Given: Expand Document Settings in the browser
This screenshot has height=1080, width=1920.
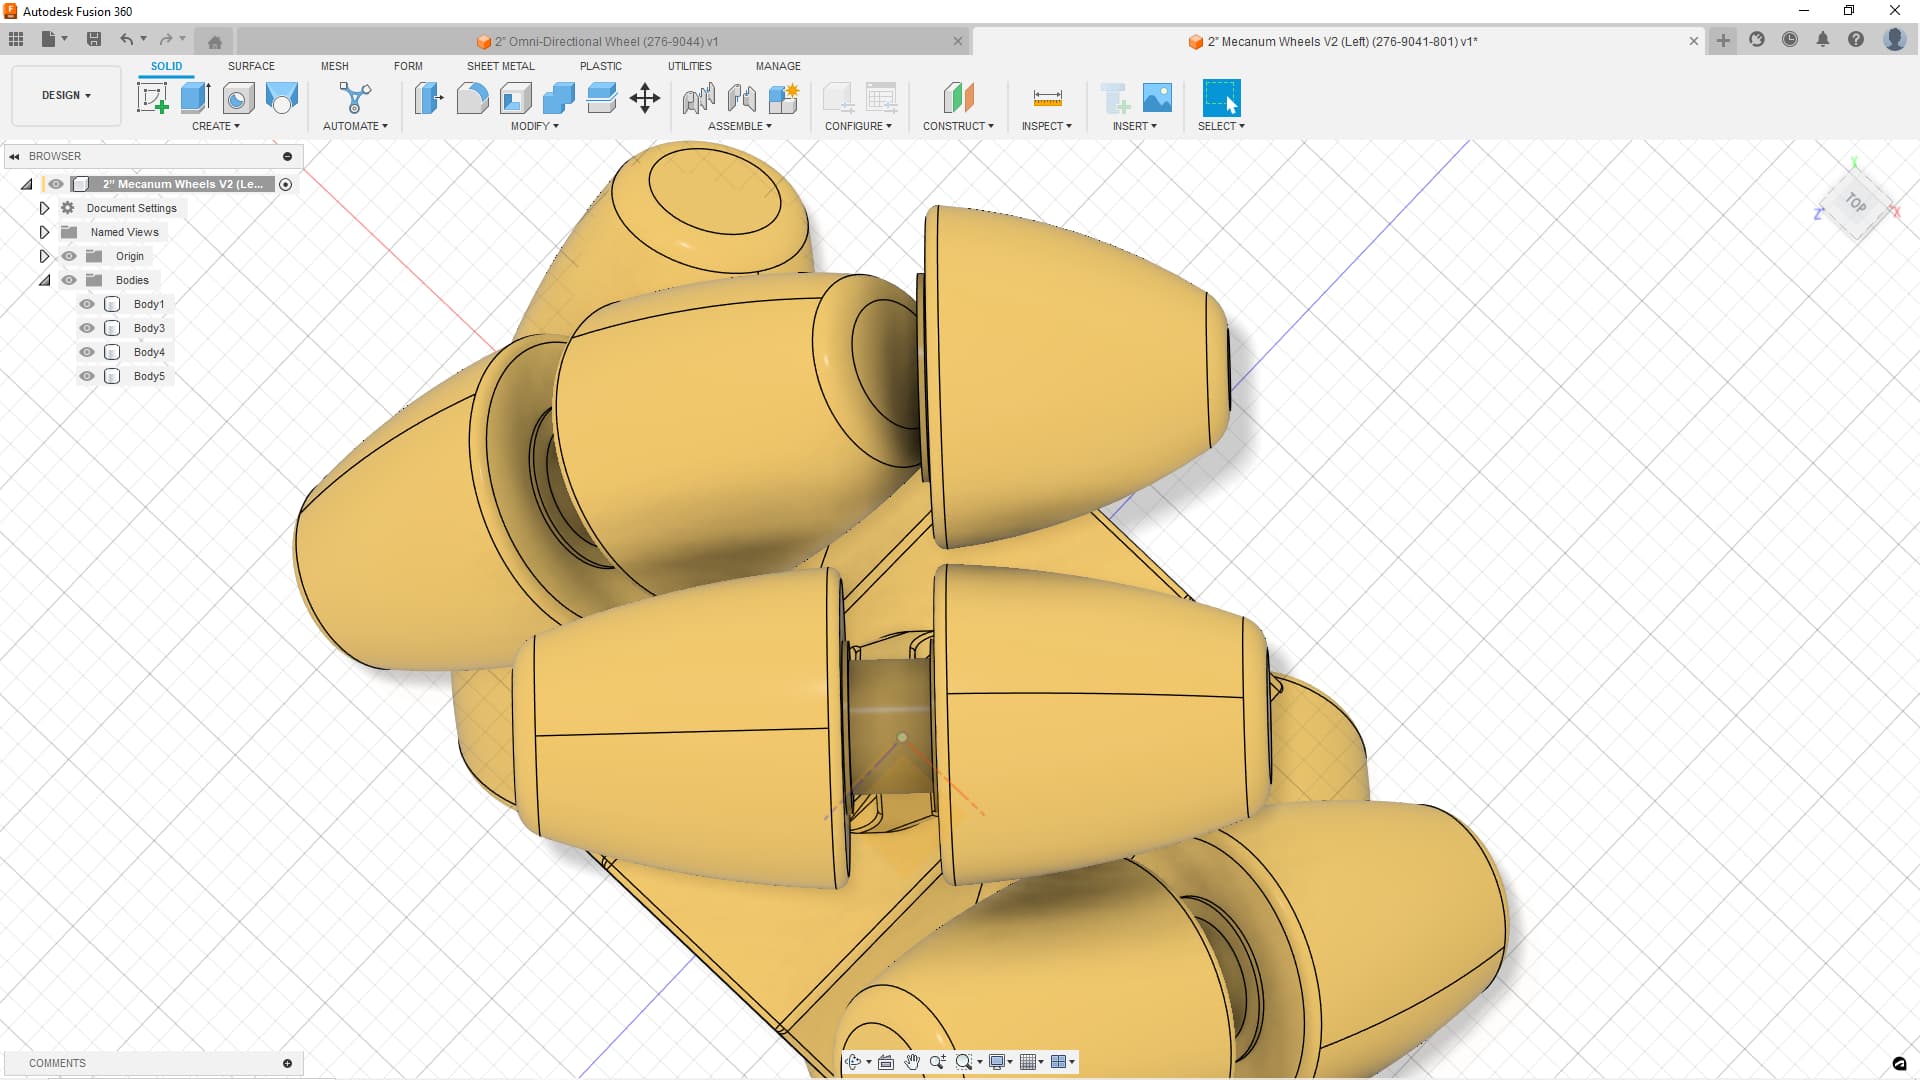Looking at the screenshot, I should tap(44, 208).
